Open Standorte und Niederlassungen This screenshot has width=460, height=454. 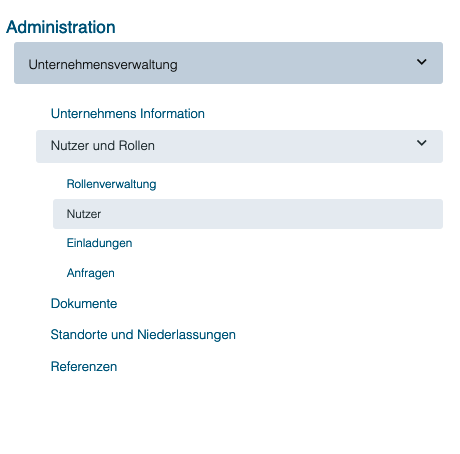[143, 335]
